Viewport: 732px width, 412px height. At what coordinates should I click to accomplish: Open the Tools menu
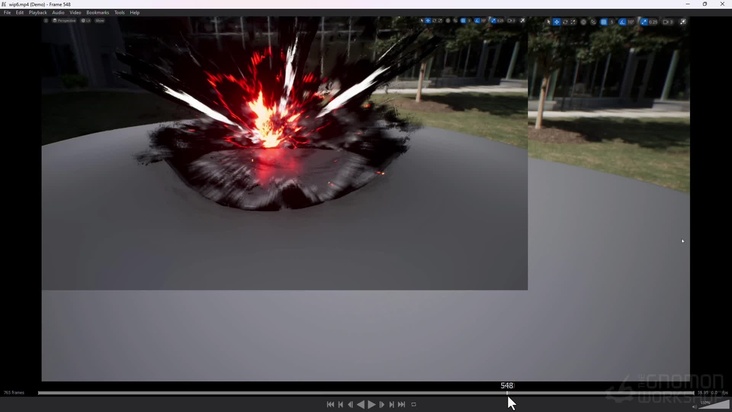120,13
